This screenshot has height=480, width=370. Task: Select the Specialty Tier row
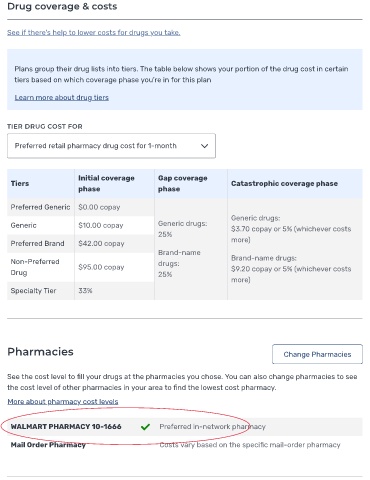pyautogui.click(x=80, y=291)
